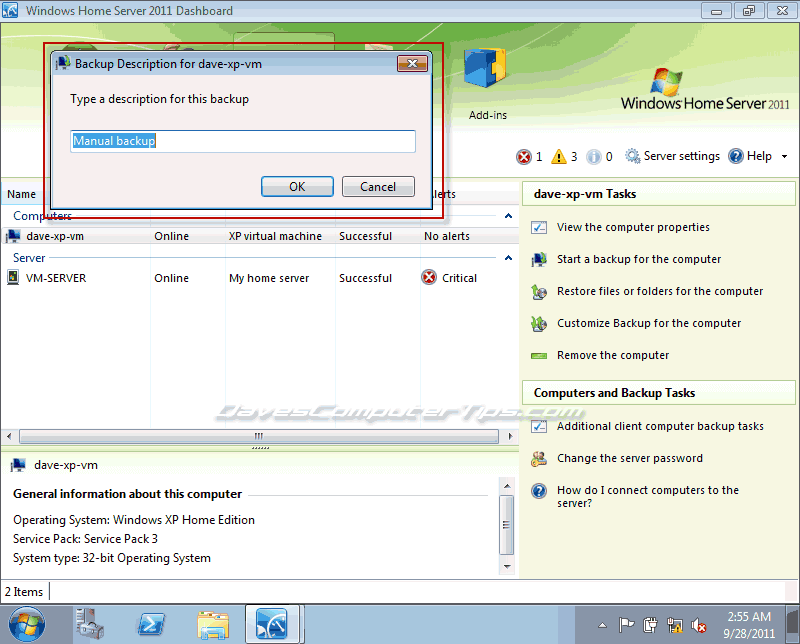Click the safely remove hardware tray icon
This screenshot has width=800, height=644.
coord(651,625)
